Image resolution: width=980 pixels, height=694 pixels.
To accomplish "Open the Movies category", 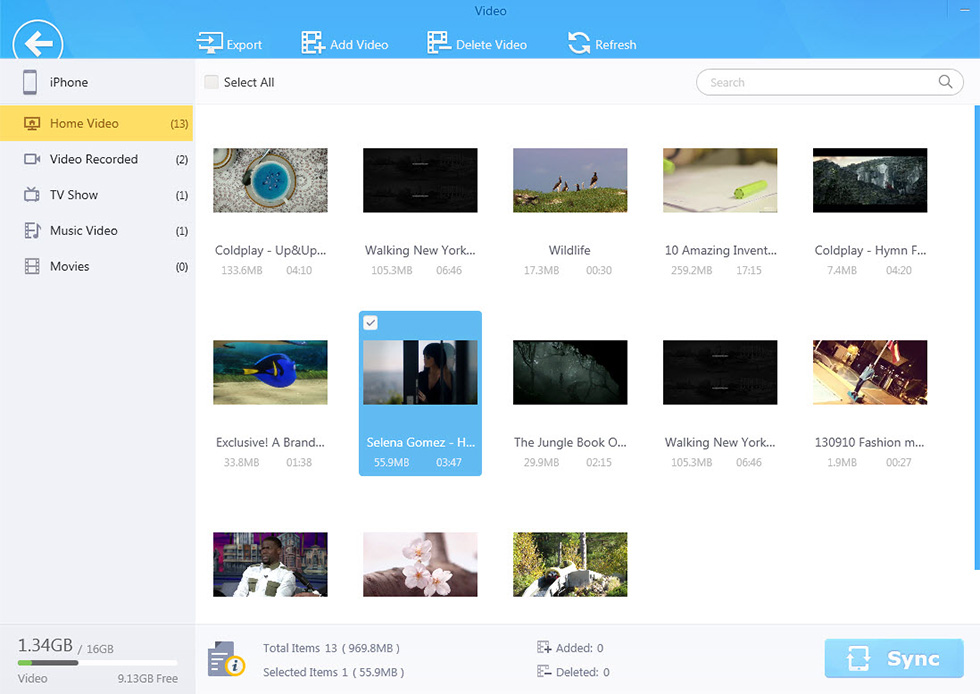I will (x=96, y=266).
